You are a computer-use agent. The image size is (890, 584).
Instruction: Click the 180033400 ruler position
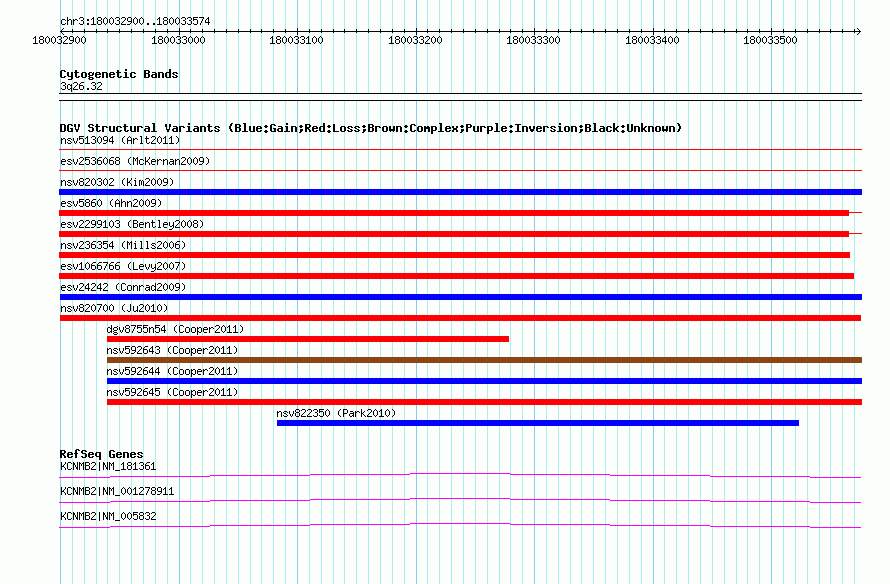[652, 40]
